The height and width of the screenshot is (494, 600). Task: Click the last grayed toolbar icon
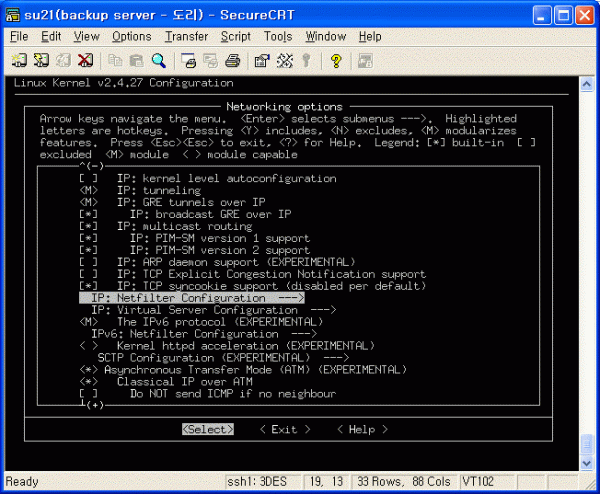(x=365, y=60)
